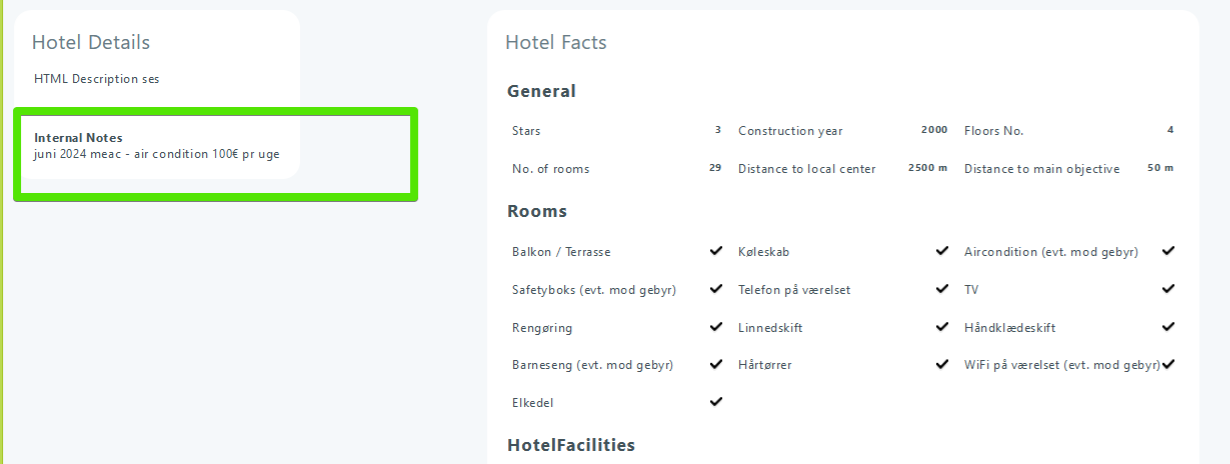The width and height of the screenshot is (1230, 464).
Task: Click the Hårtørrer checkmark icon
Action: tap(942, 365)
